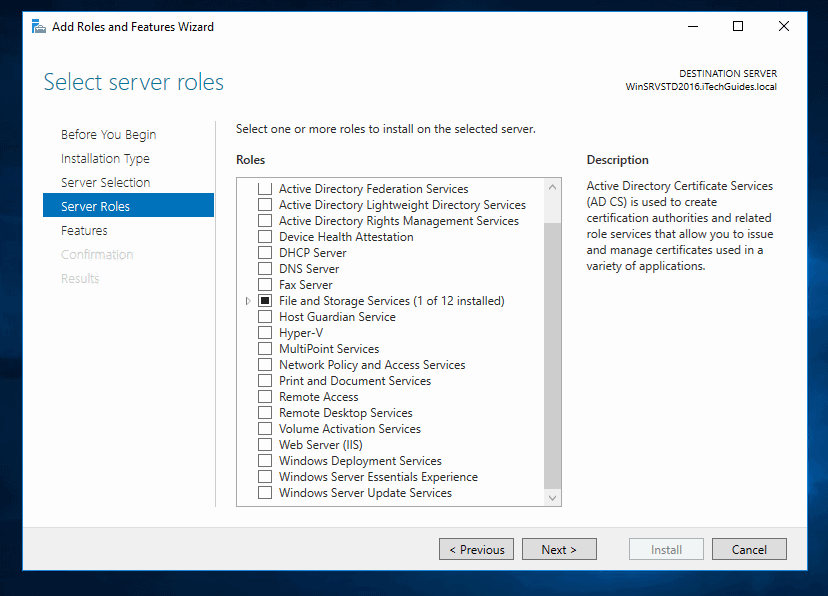Jump to the Features step

coord(84,231)
